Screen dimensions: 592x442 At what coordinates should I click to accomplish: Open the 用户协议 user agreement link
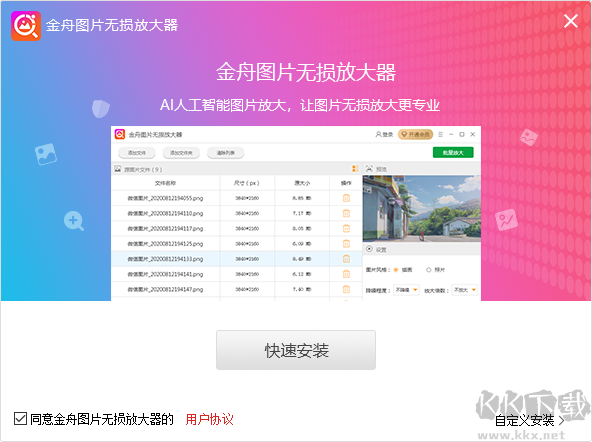point(210,419)
